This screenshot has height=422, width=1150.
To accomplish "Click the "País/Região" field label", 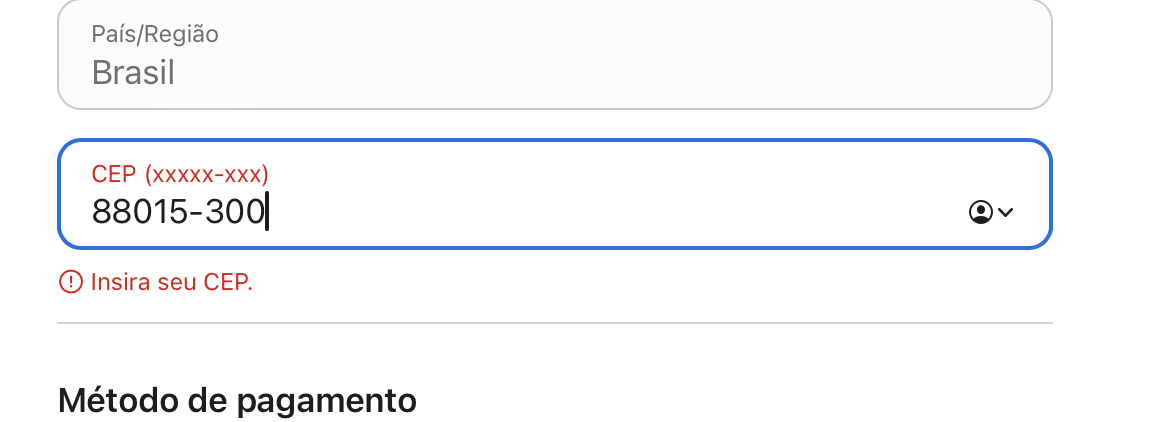I will (155, 34).
